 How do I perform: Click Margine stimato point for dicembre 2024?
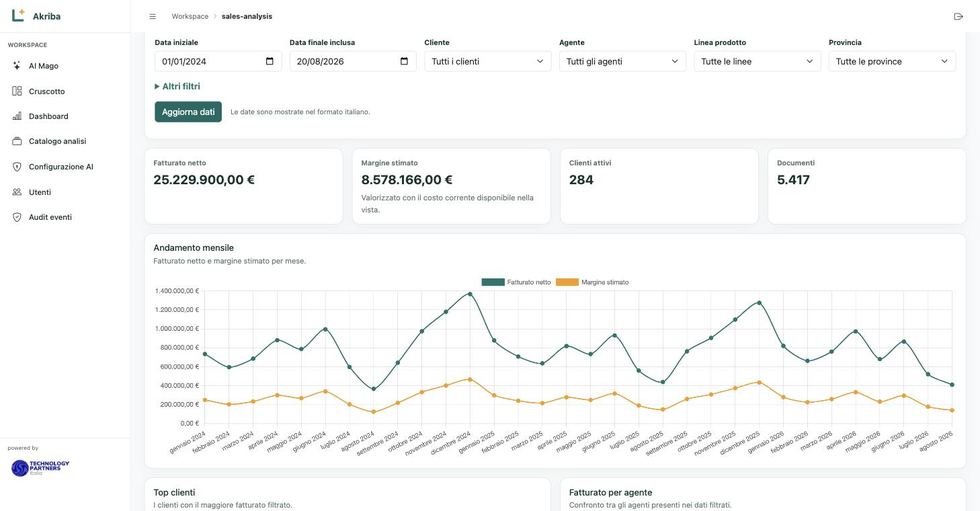point(470,379)
